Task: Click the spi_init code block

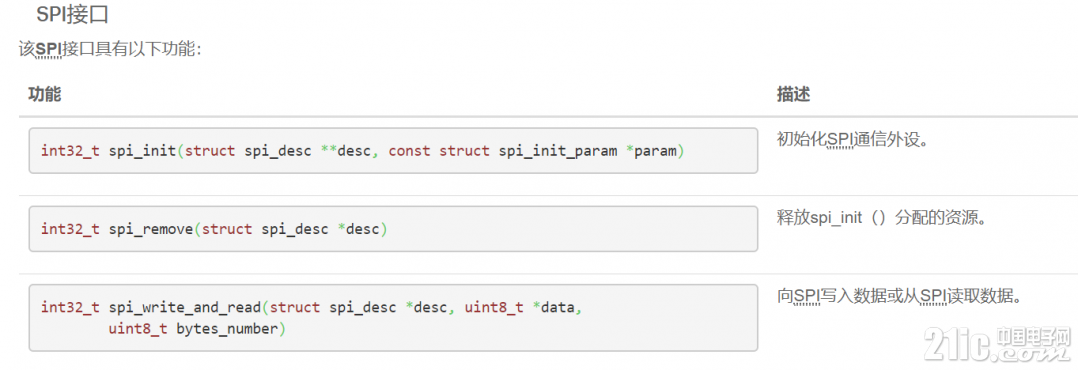Action: [x=393, y=151]
